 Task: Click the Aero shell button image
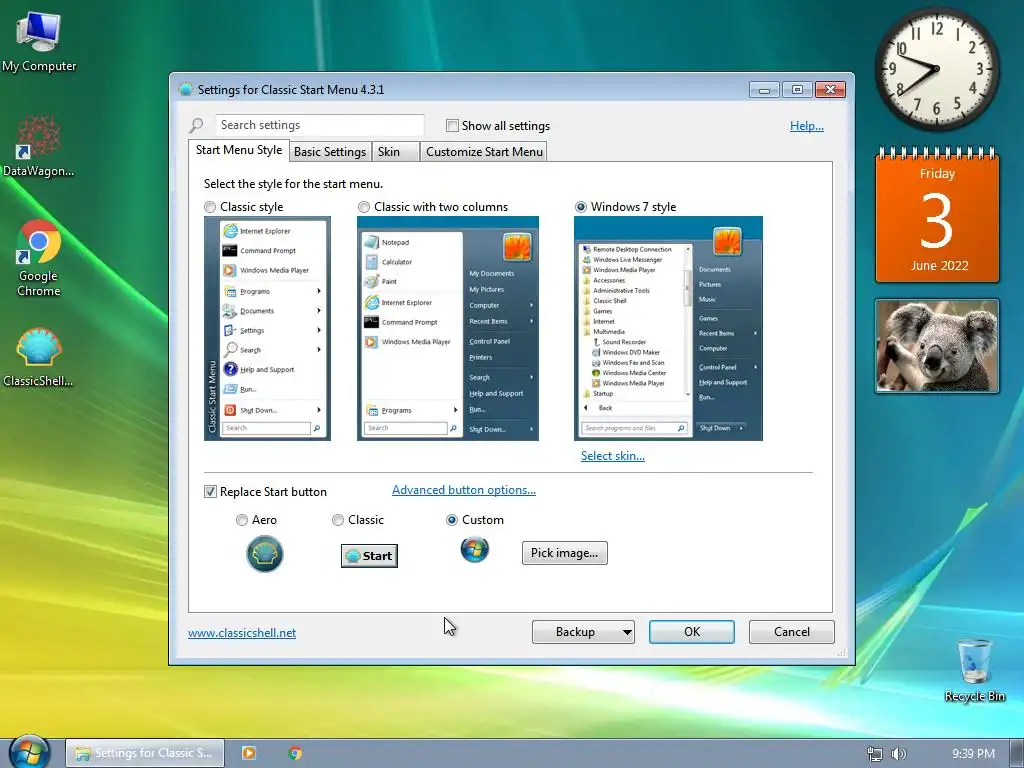[x=264, y=554]
